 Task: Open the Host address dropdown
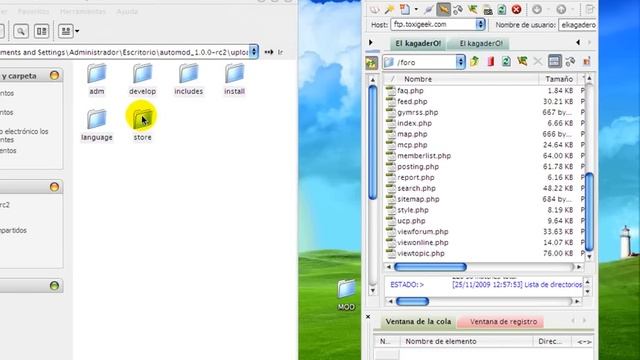click(480, 24)
